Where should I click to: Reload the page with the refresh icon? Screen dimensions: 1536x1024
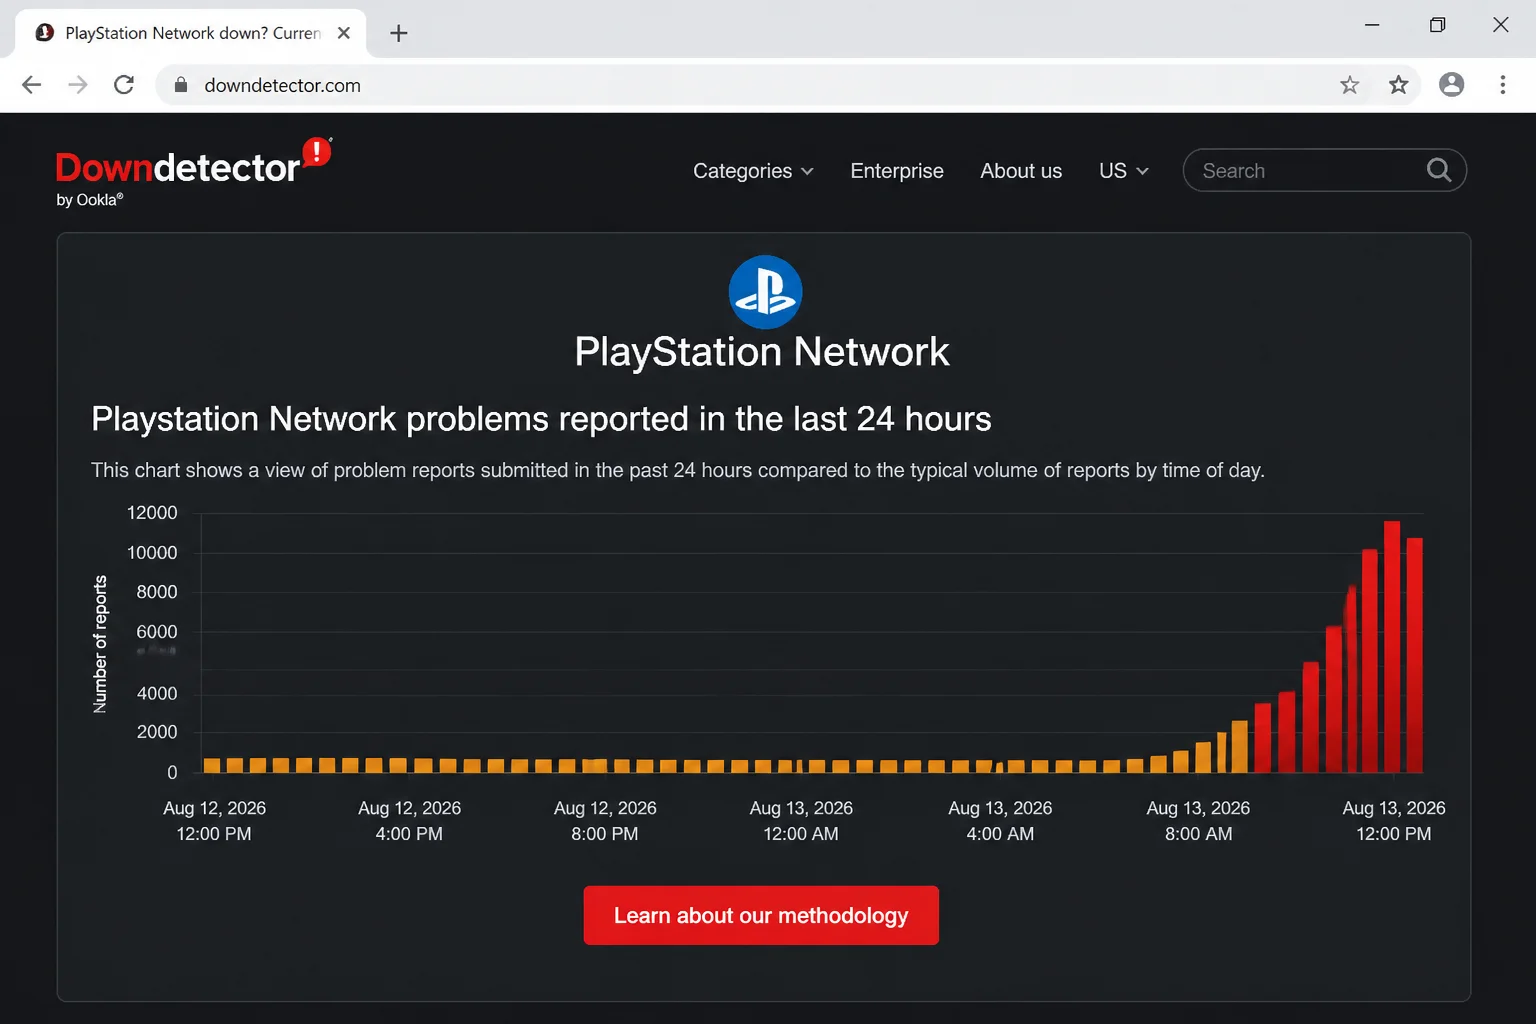coord(124,85)
